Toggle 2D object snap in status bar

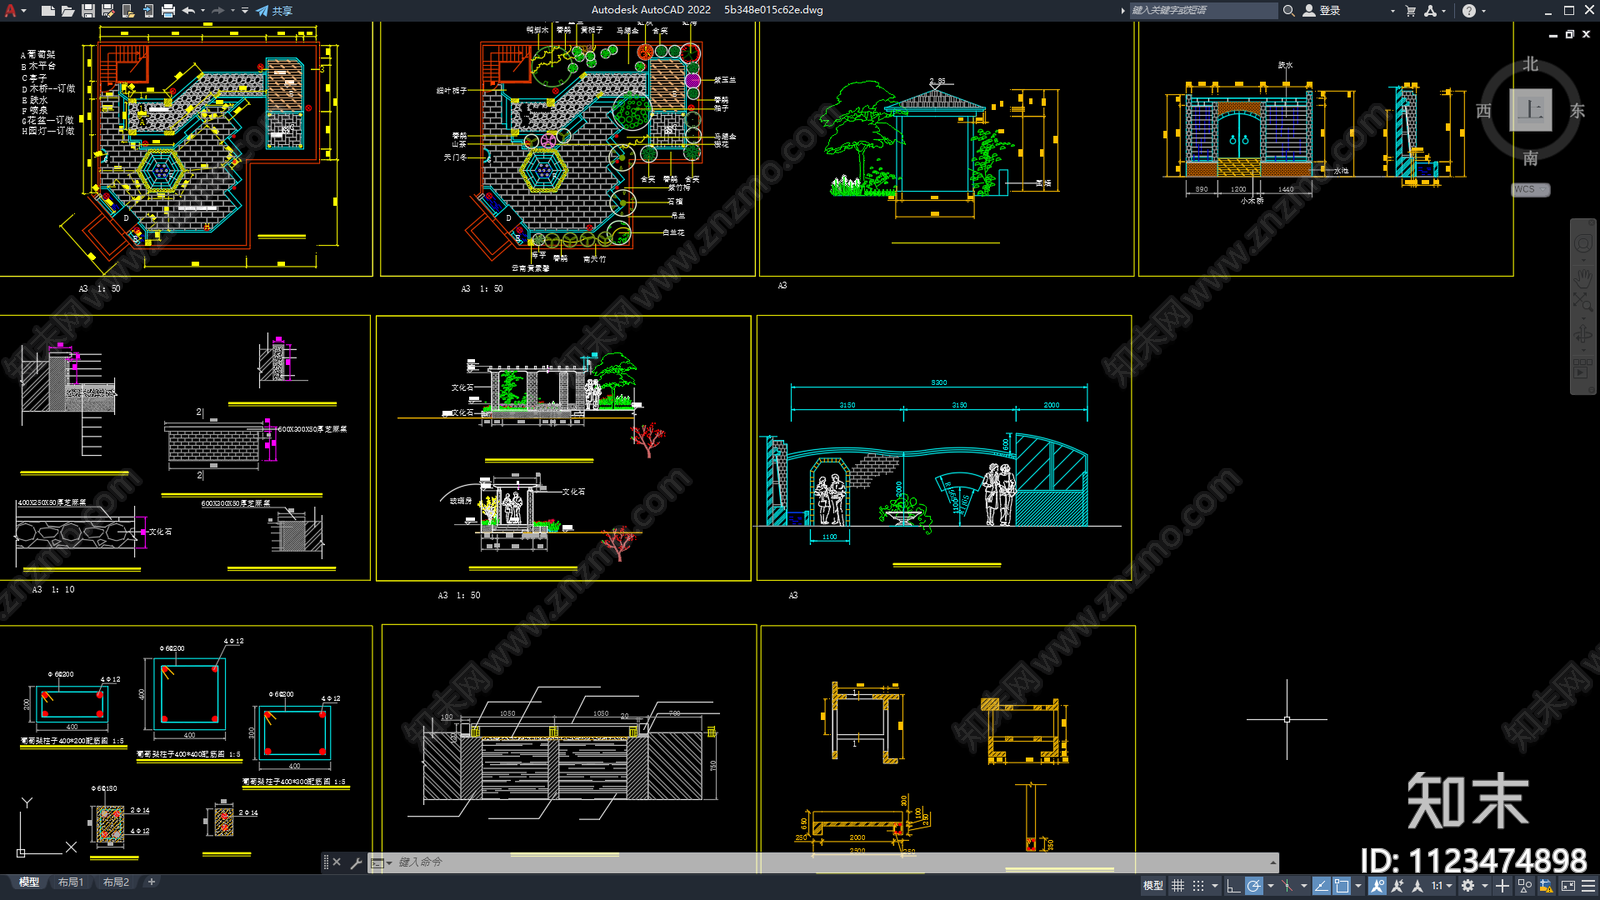1341,886
